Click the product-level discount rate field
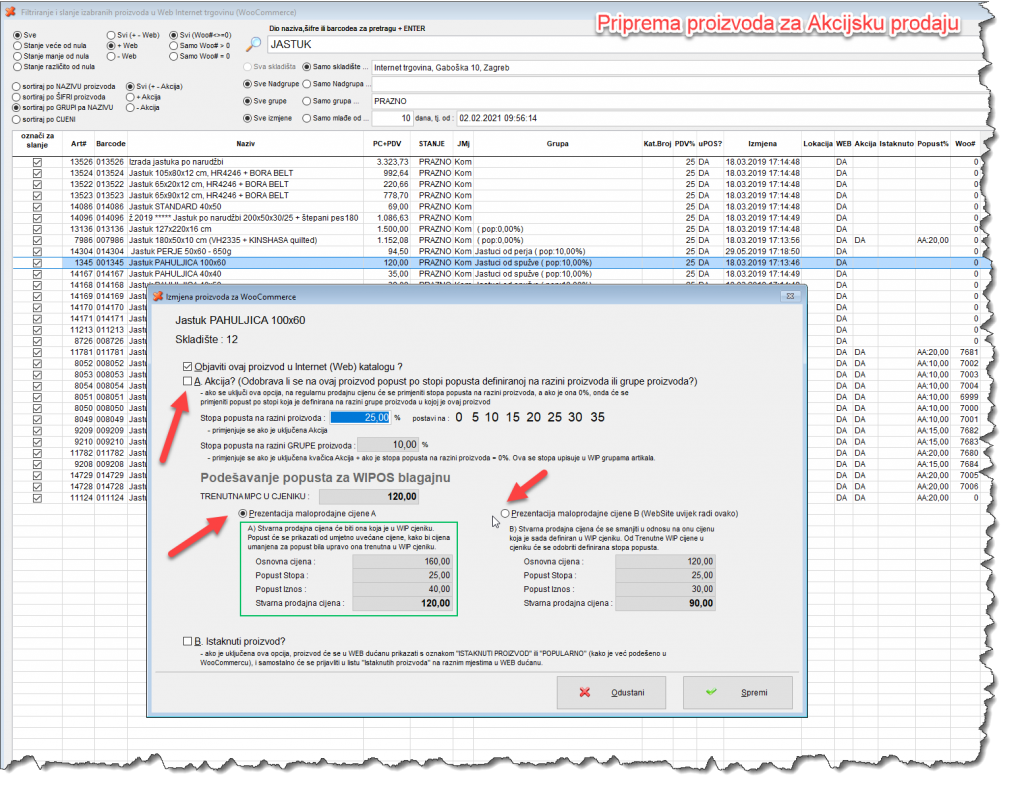Viewport: 1024px width, 785px height. pos(359,417)
